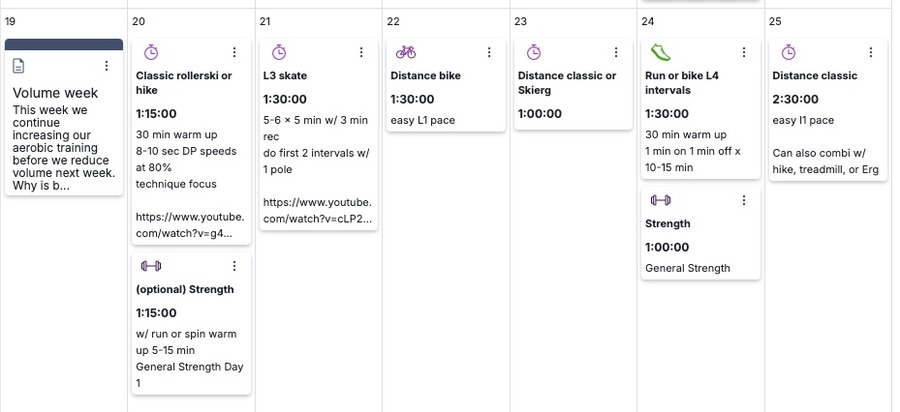Click the stopwatch icon on Classic rollerski workout
Screen dimensions: 900x412
coord(151,52)
